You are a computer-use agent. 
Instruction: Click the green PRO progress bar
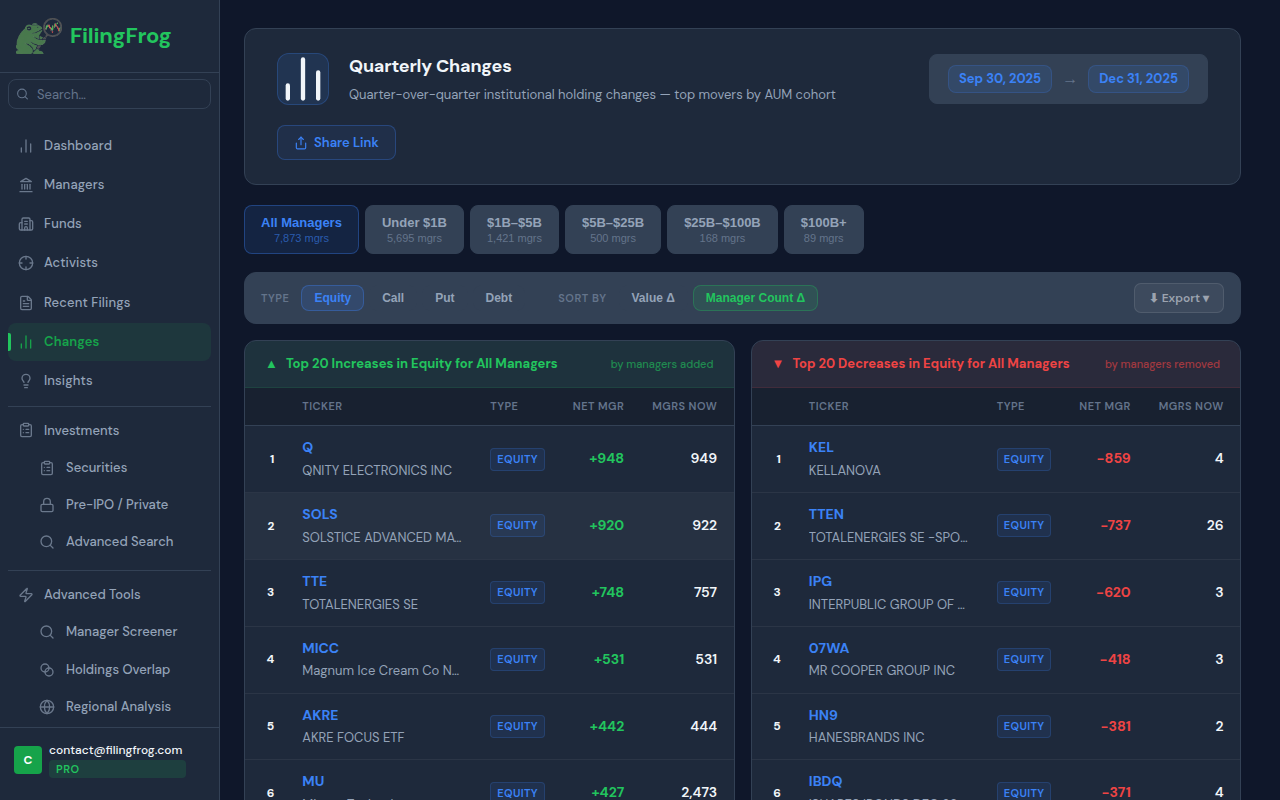tap(117, 768)
